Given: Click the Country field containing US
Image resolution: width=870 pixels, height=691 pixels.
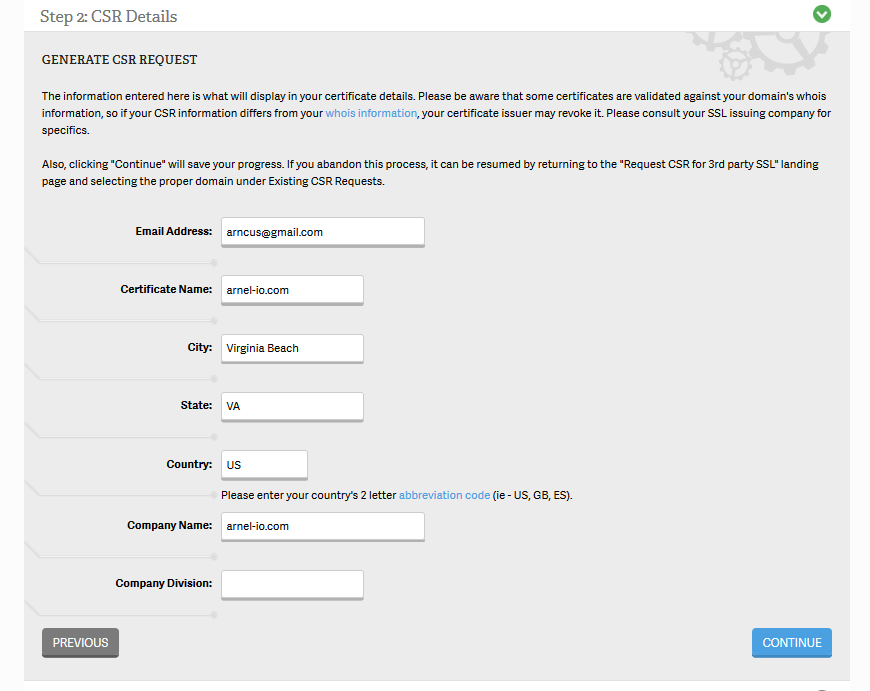Looking at the screenshot, I should [x=264, y=465].
